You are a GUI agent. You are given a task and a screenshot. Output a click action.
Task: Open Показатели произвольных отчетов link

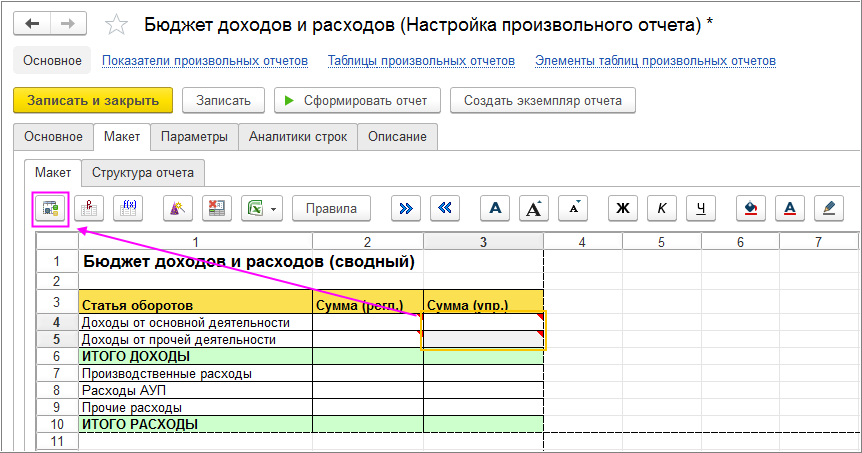point(205,61)
